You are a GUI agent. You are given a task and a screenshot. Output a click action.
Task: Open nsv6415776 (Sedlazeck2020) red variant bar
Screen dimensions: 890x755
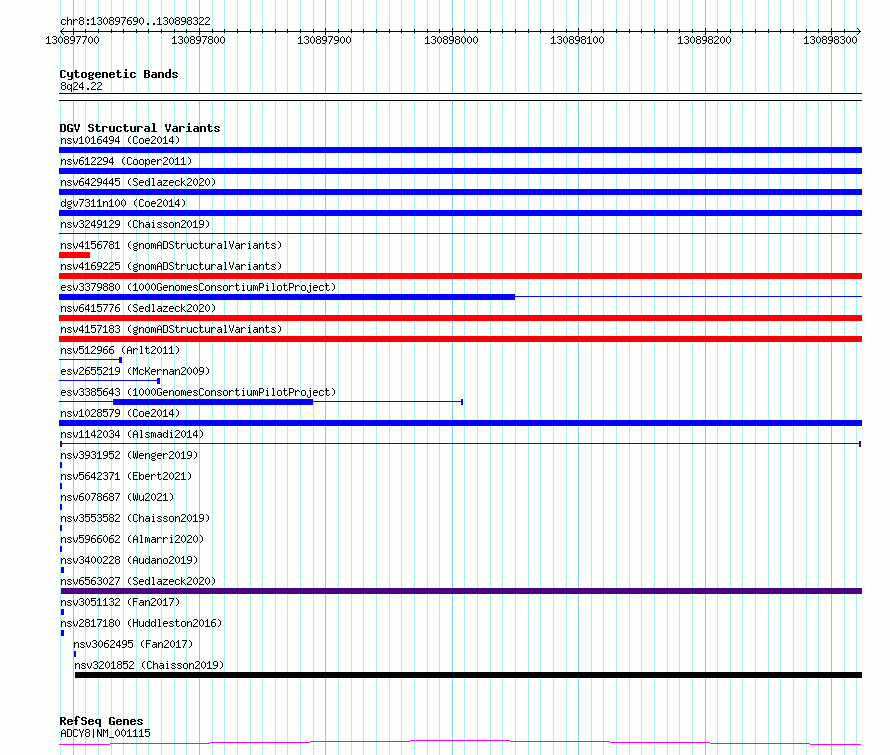[x=460, y=318]
